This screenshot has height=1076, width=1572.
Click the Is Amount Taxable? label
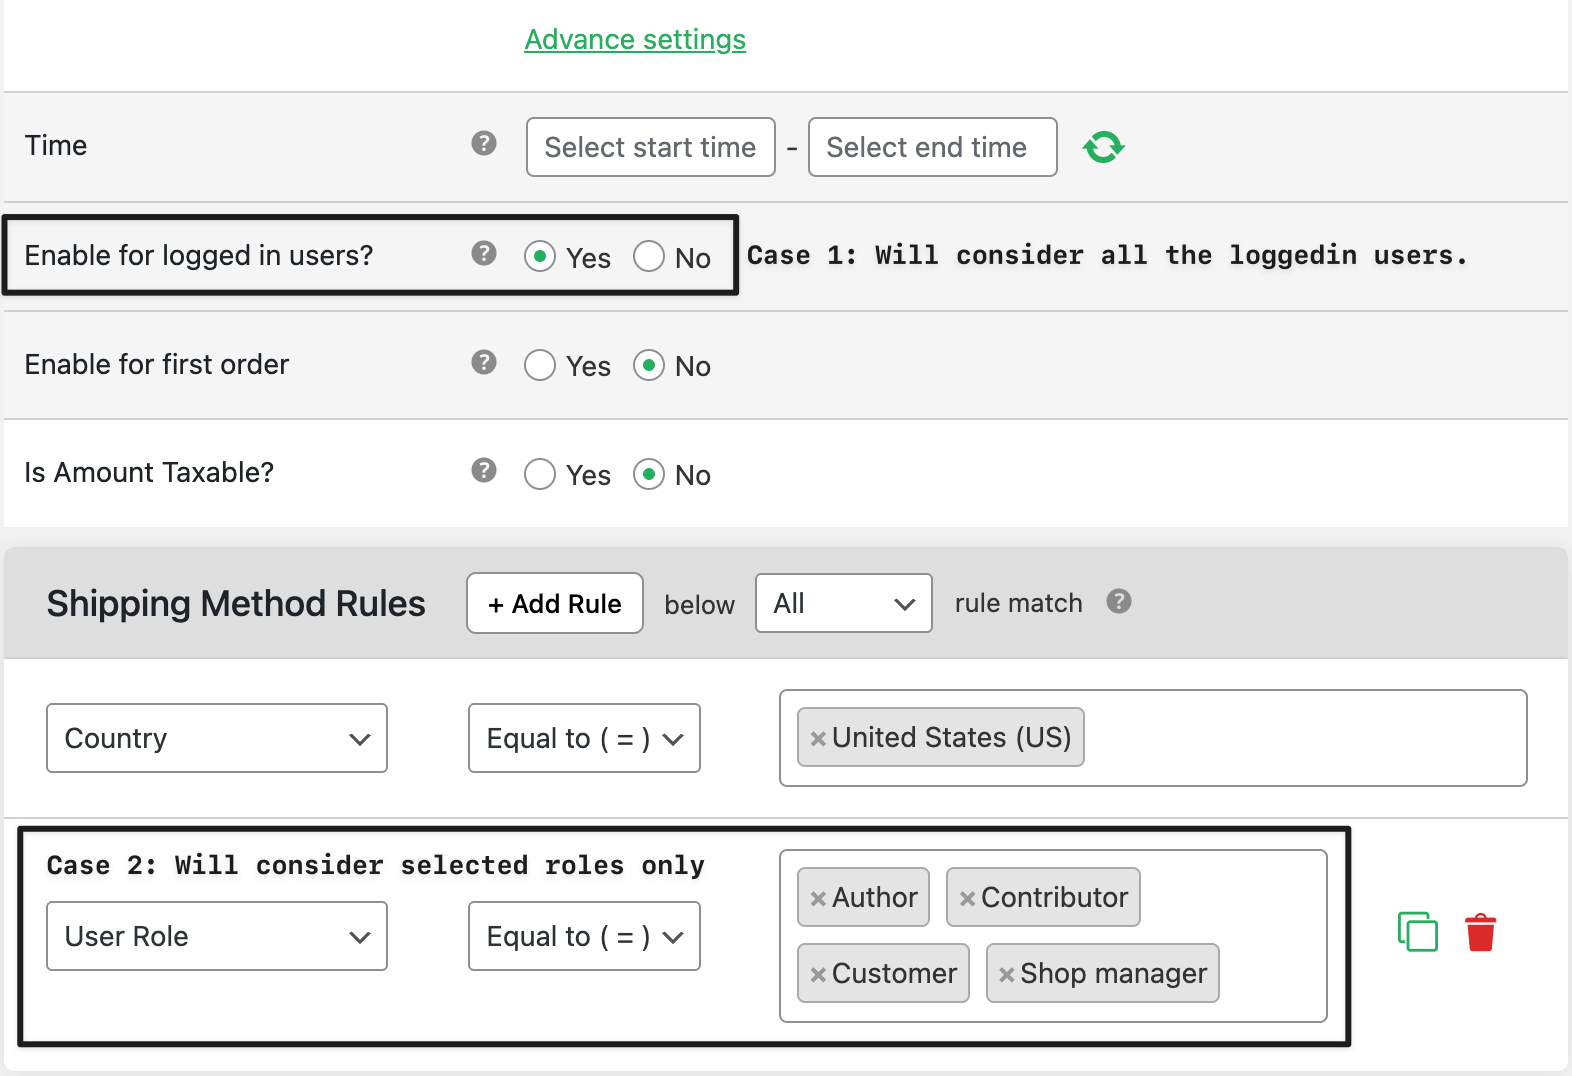pos(149,472)
